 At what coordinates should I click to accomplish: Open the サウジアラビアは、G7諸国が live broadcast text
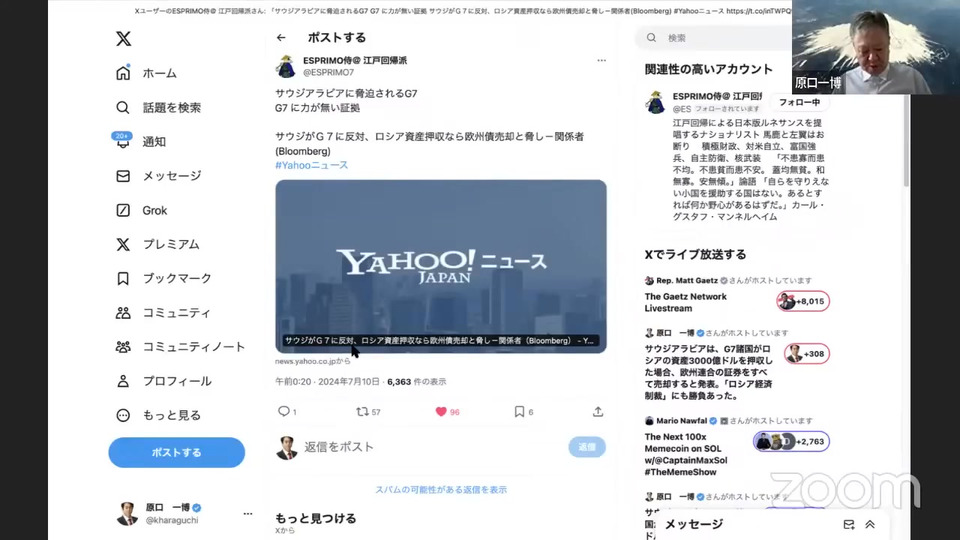(708, 372)
